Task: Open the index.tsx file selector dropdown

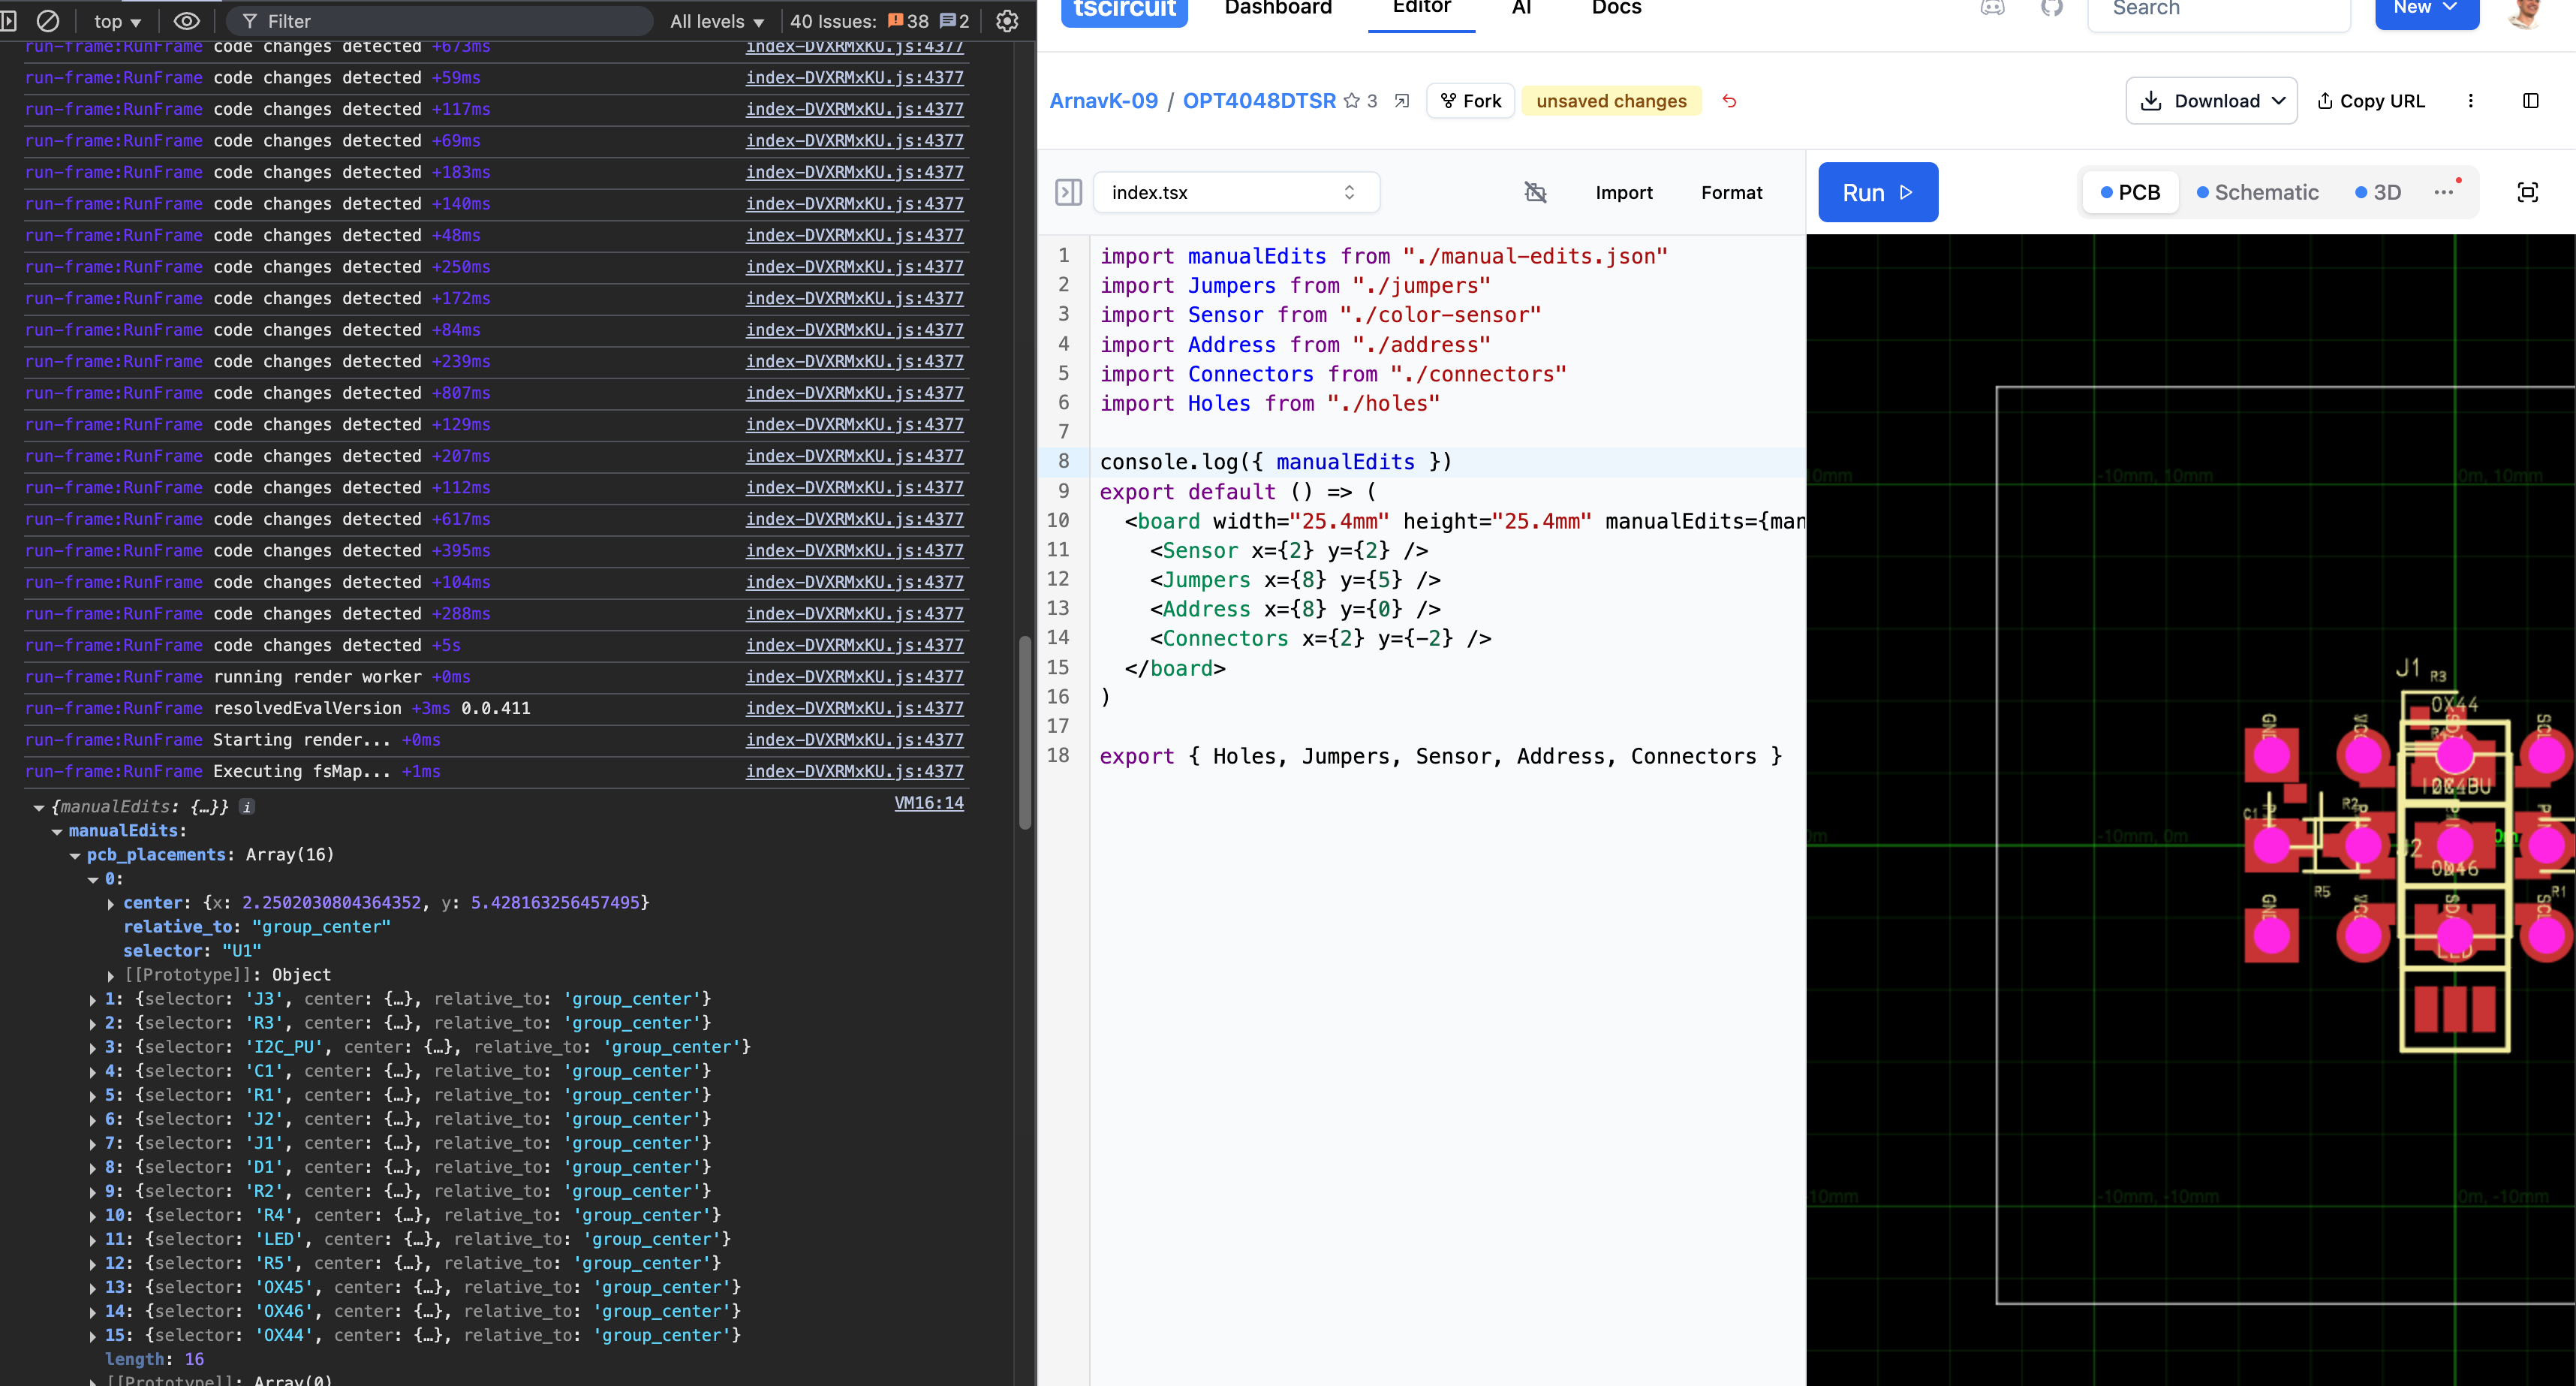Action: 1236,192
